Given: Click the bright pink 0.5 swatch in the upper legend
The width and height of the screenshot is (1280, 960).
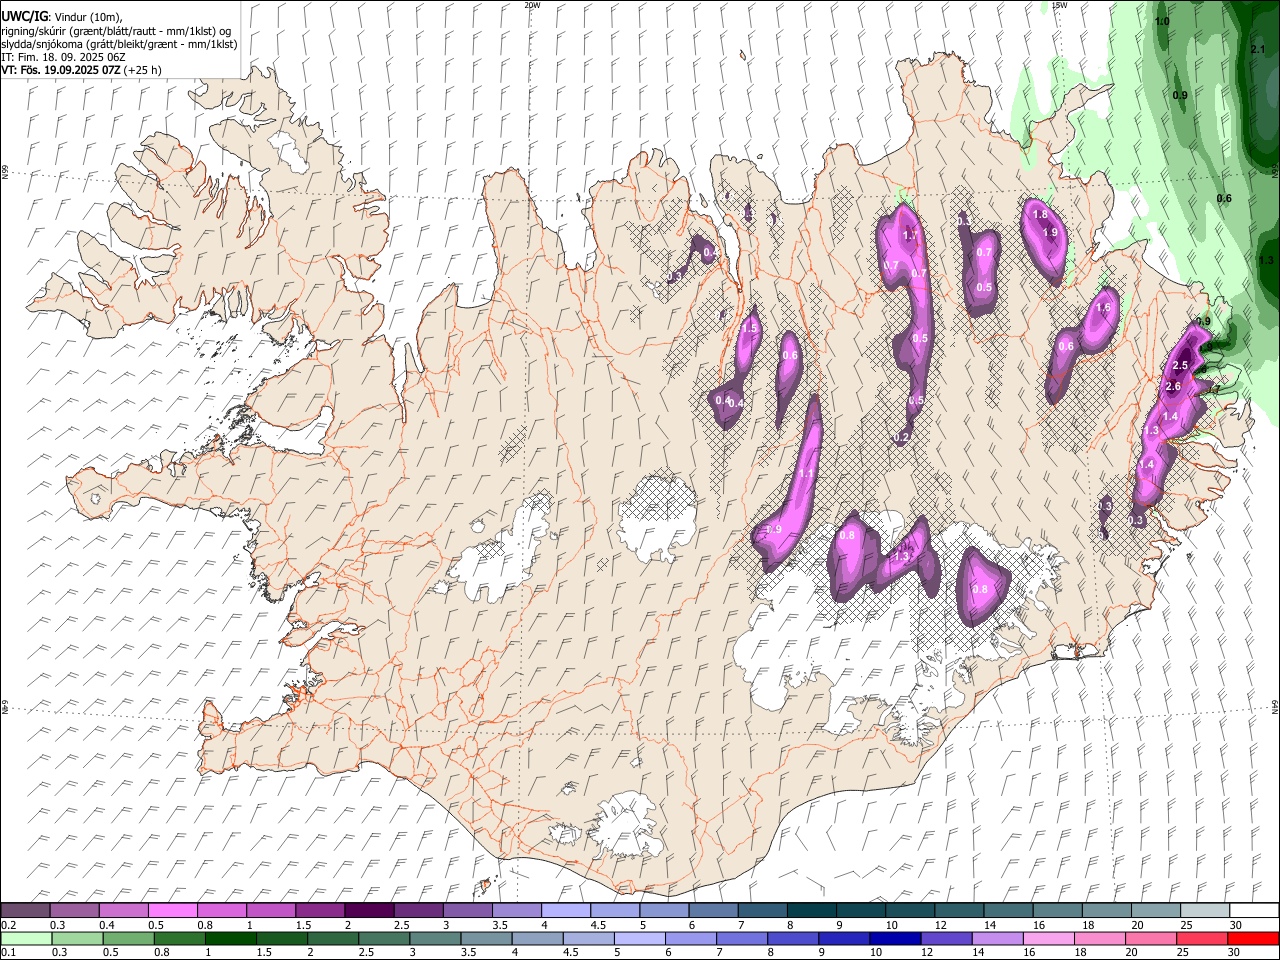Looking at the screenshot, I should [173, 911].
